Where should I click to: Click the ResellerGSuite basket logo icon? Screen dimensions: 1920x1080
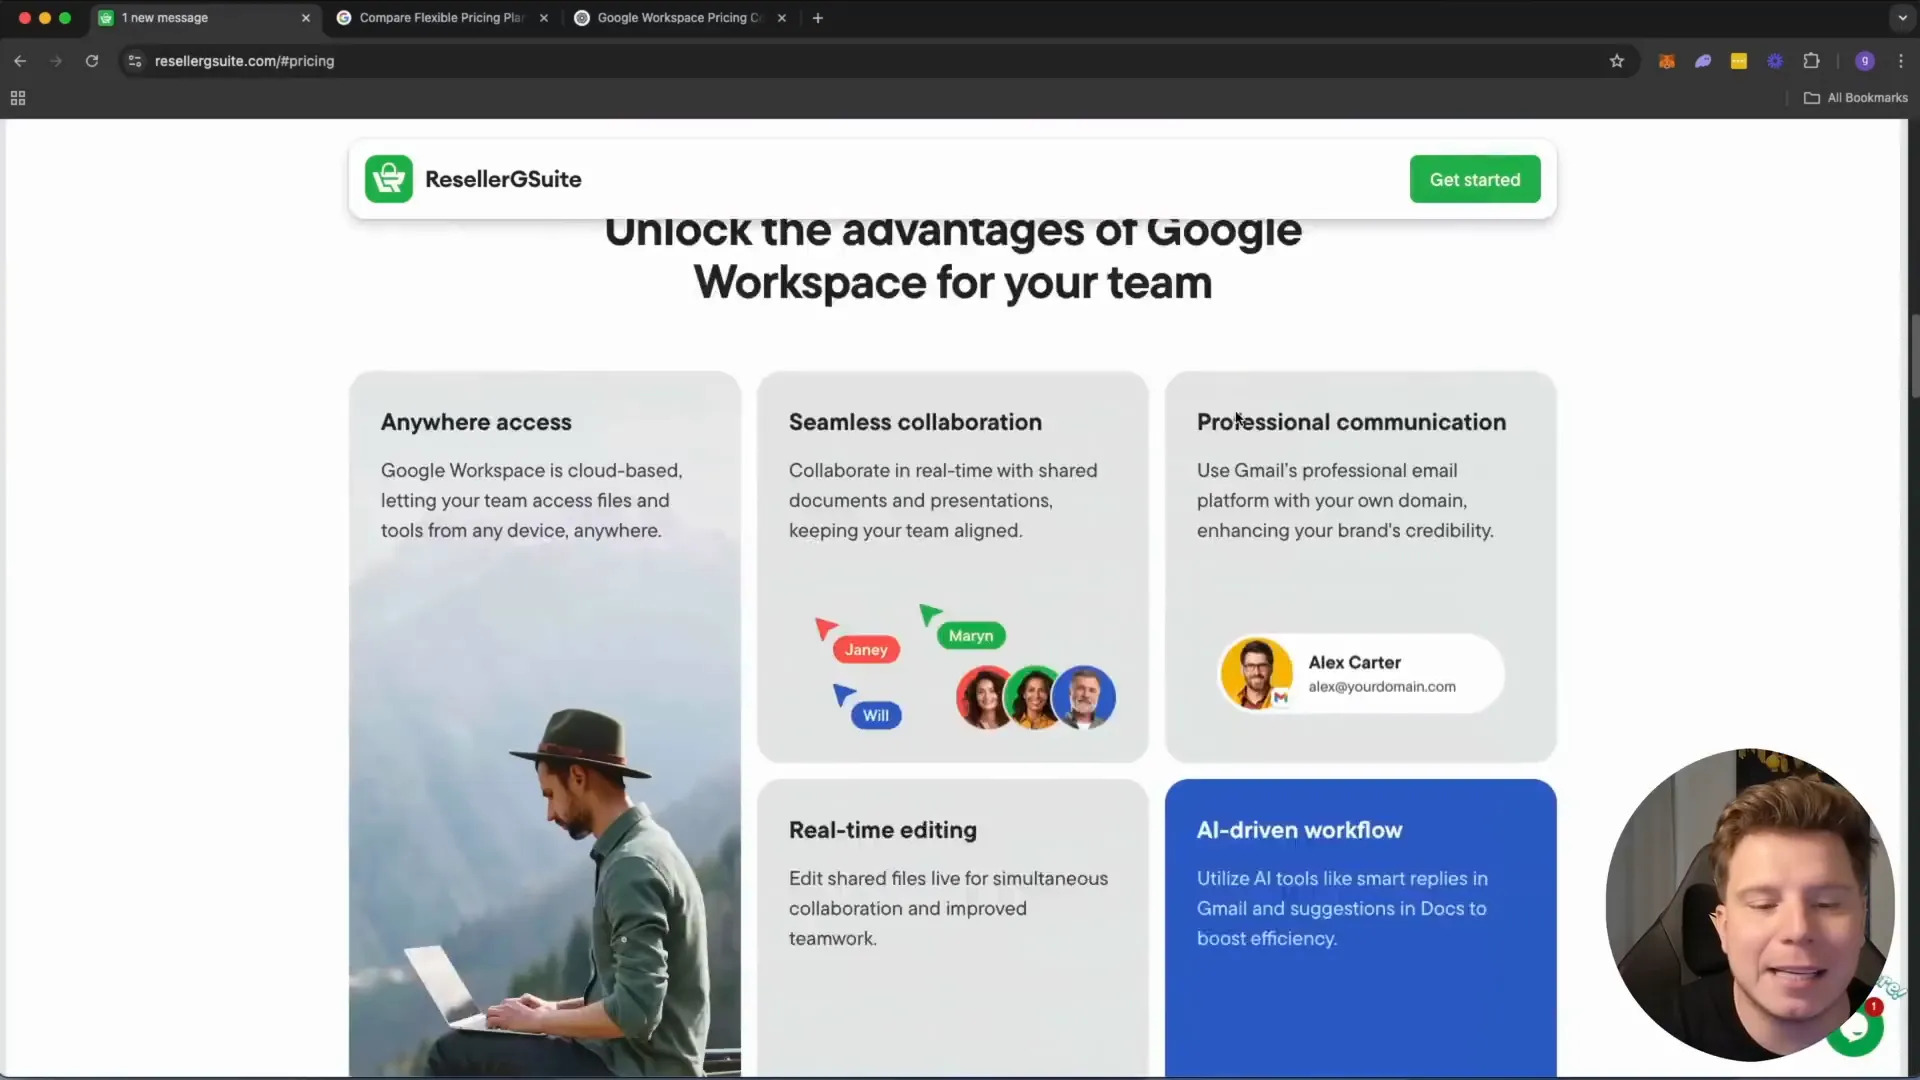pos(388,179)
